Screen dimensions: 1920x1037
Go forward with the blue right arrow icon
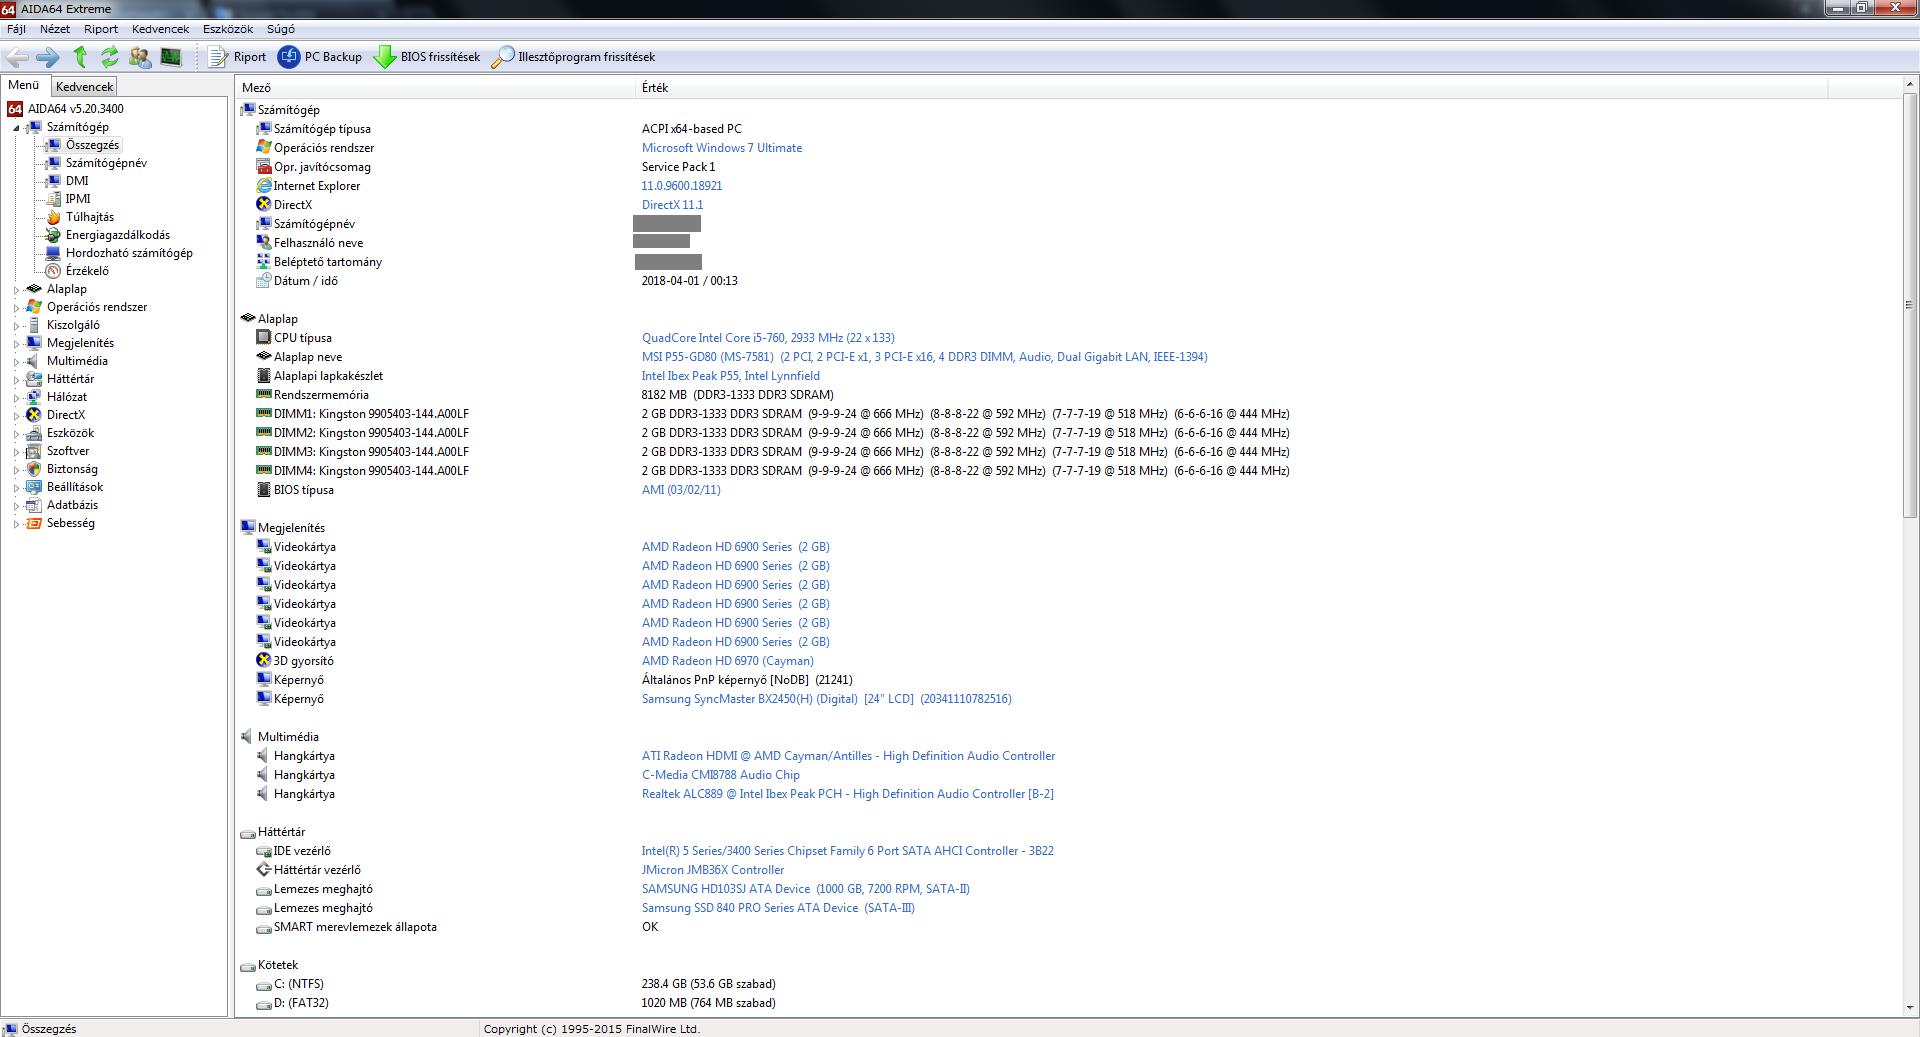coord(48,57)
